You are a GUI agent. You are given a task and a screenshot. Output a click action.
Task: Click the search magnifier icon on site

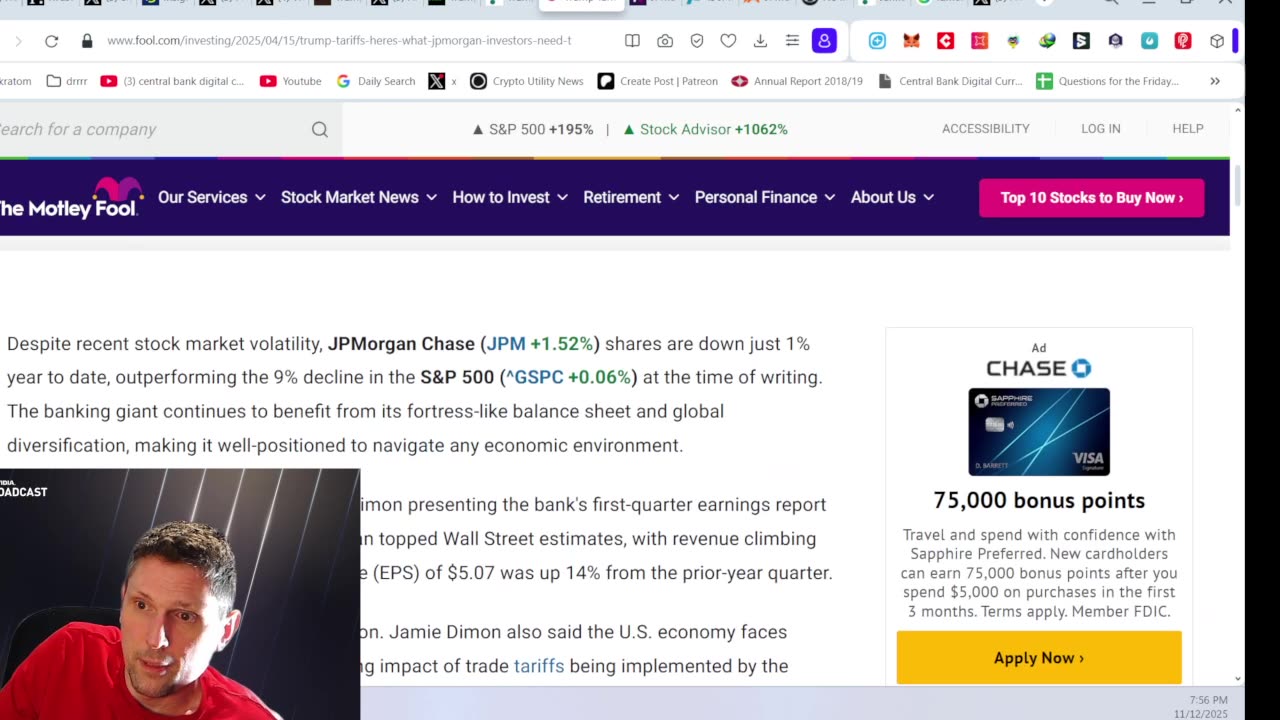point(320,129)
